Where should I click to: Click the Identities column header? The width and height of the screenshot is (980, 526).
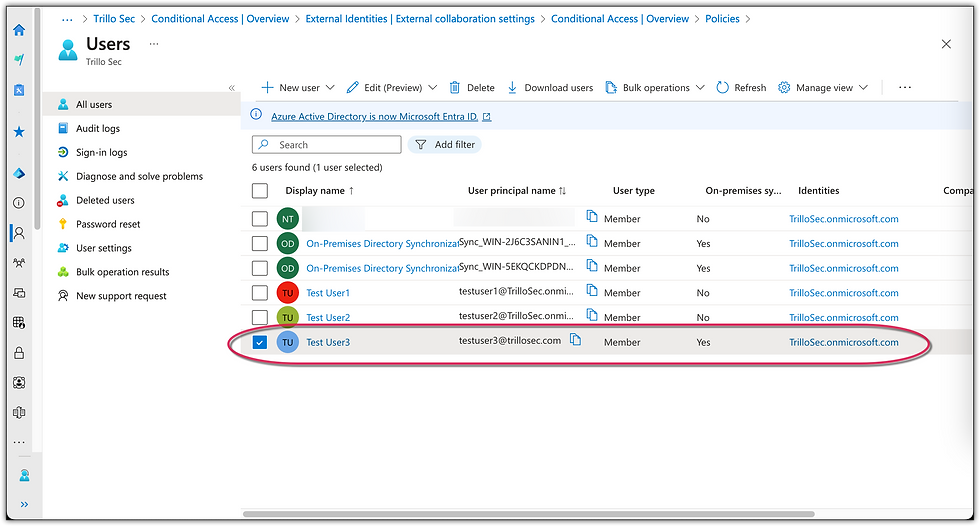818,191
